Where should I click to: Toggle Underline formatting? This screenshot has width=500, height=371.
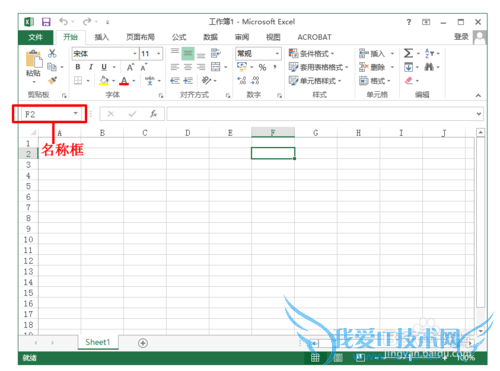click(x=104, y=67)
